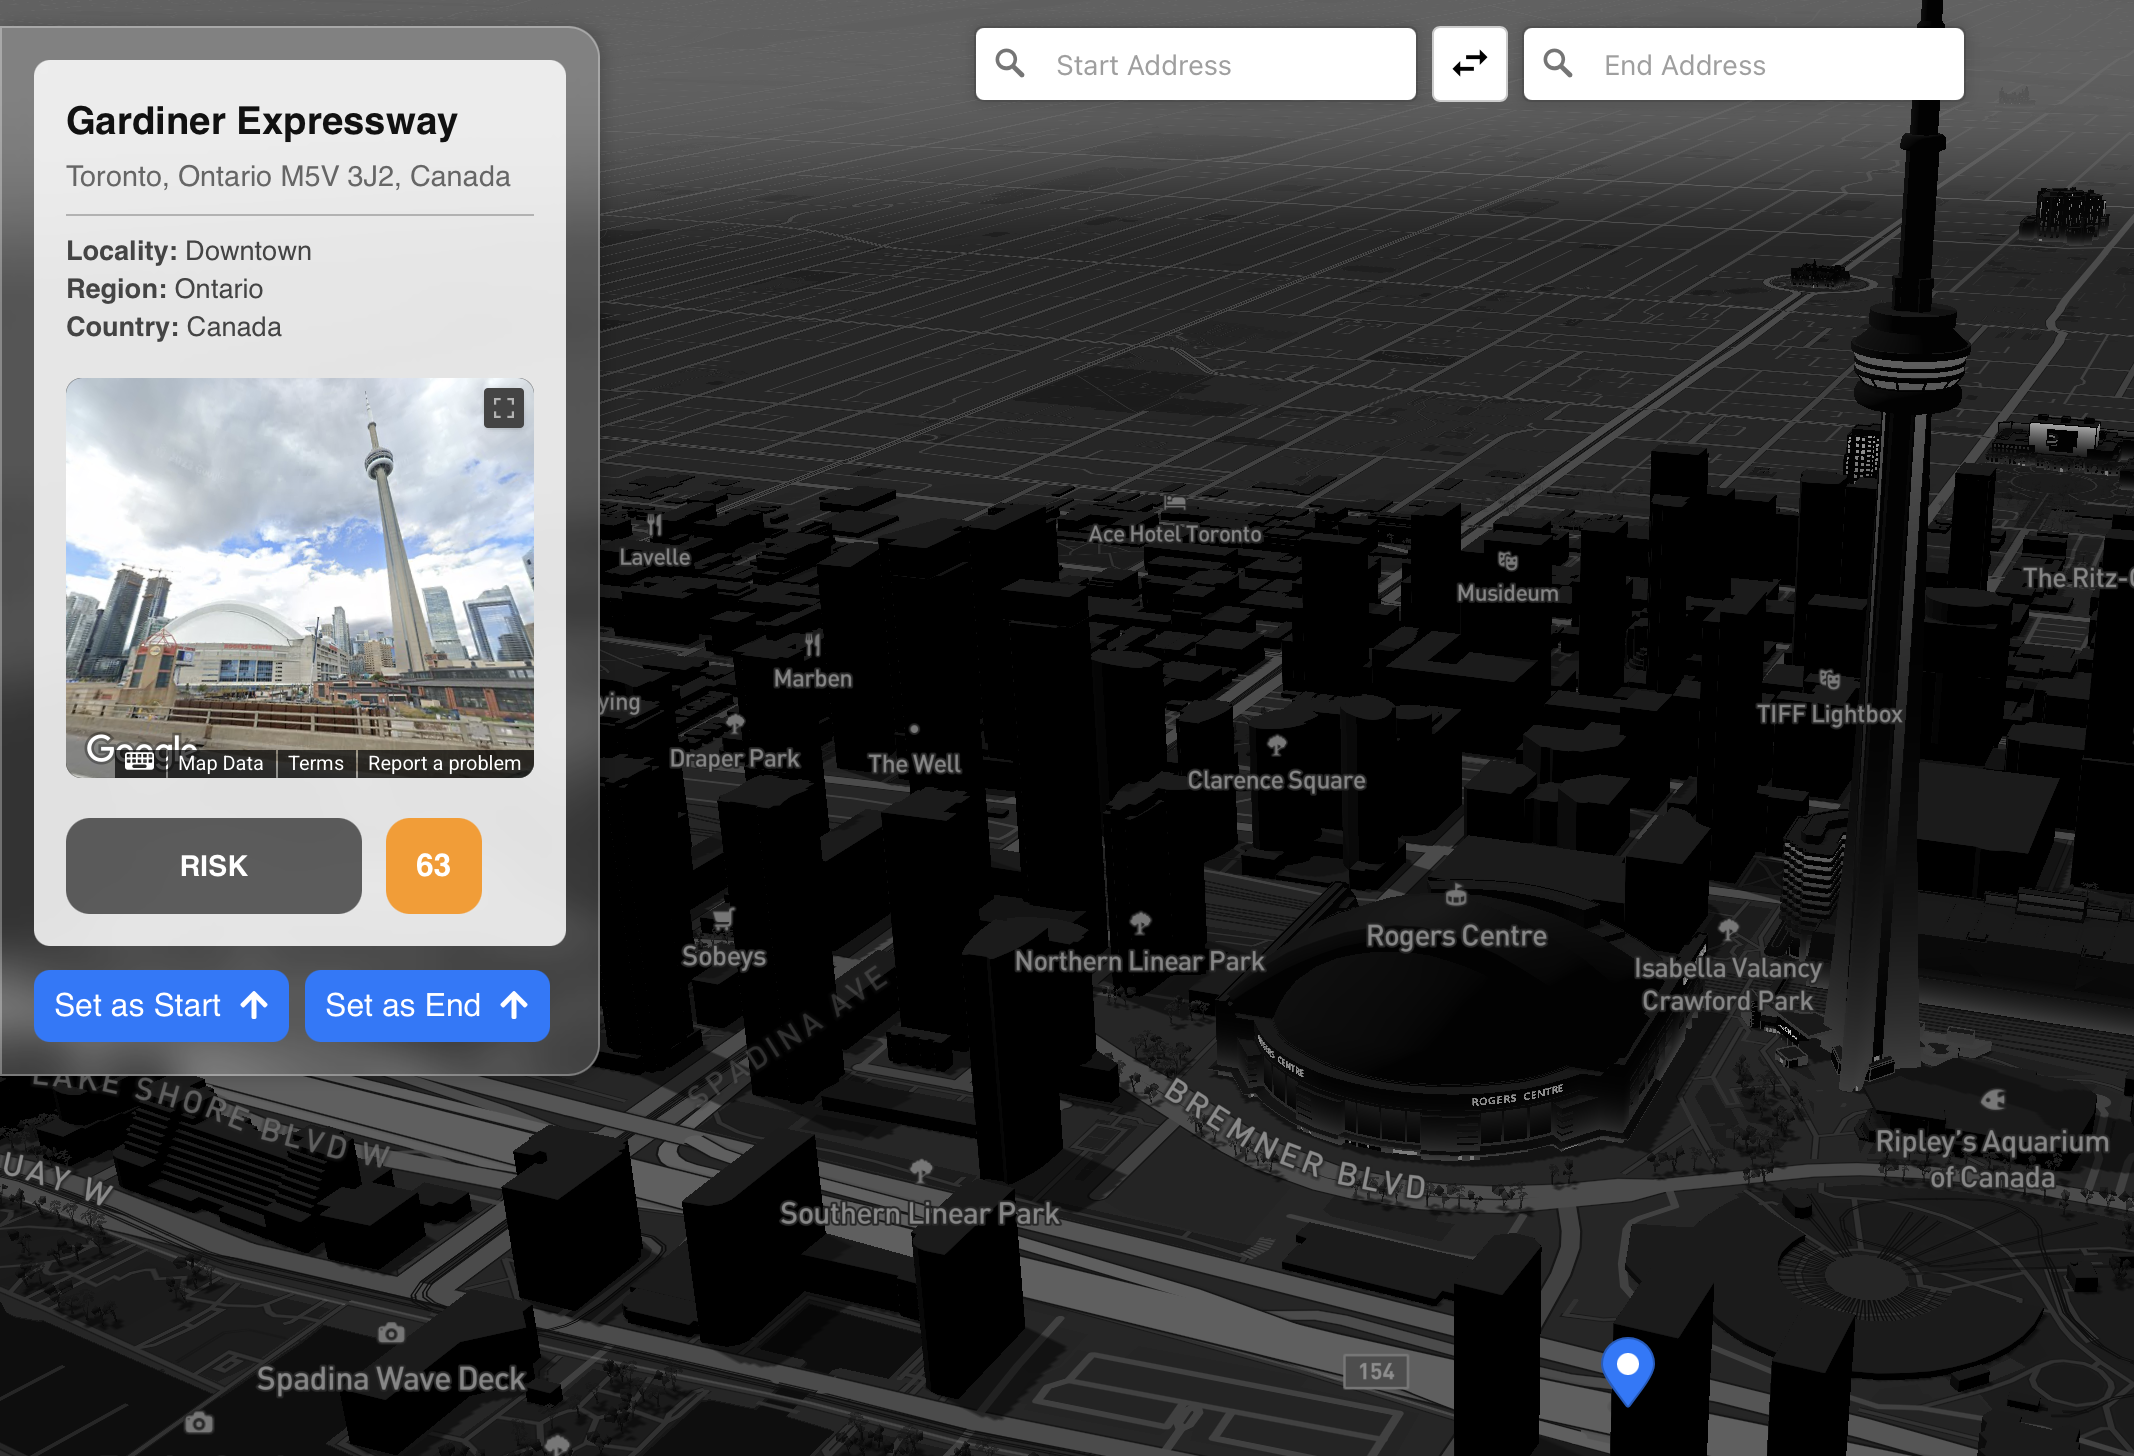This screenshot has height=1456, width=2134.
Task: Click the Rogers Centre stadium map icon
Action: tap(1456, 896)
